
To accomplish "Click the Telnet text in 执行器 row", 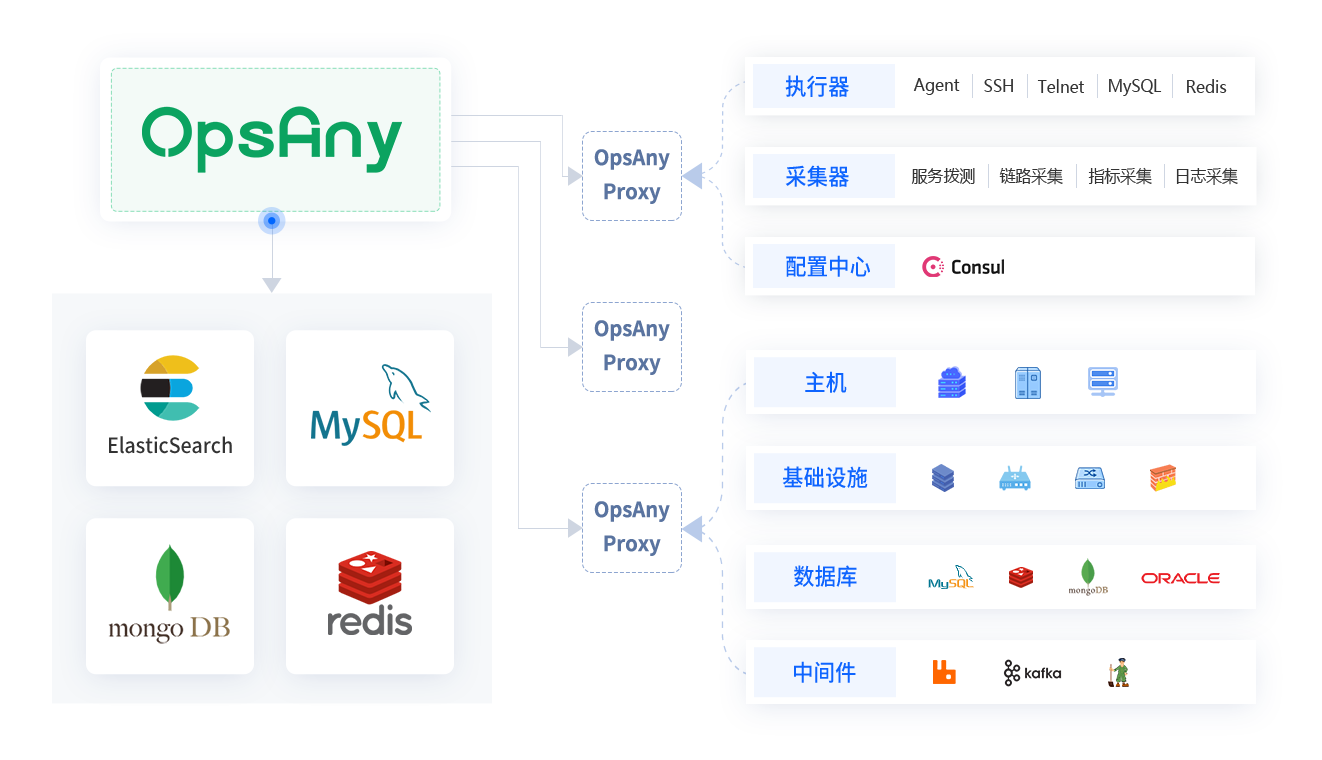I will coord(1061,87).
